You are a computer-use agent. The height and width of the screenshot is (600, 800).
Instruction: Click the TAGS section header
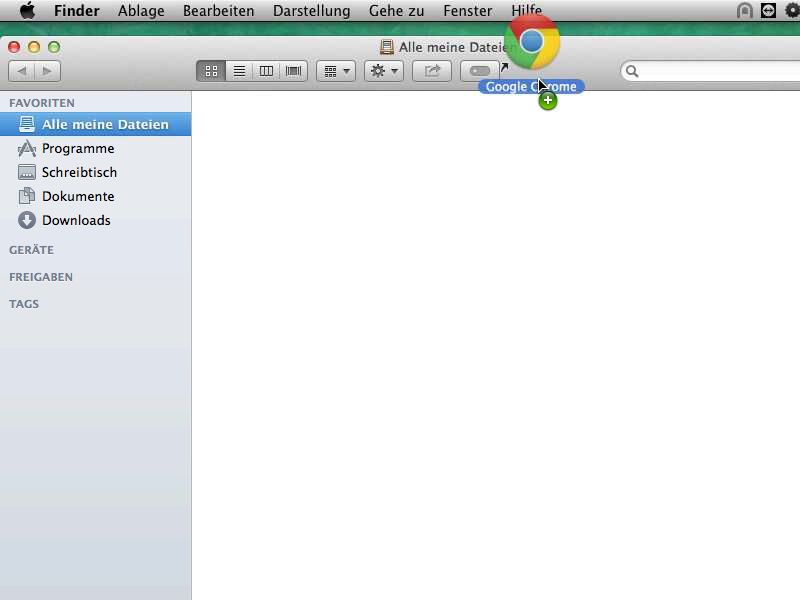[x=23, y=304]
